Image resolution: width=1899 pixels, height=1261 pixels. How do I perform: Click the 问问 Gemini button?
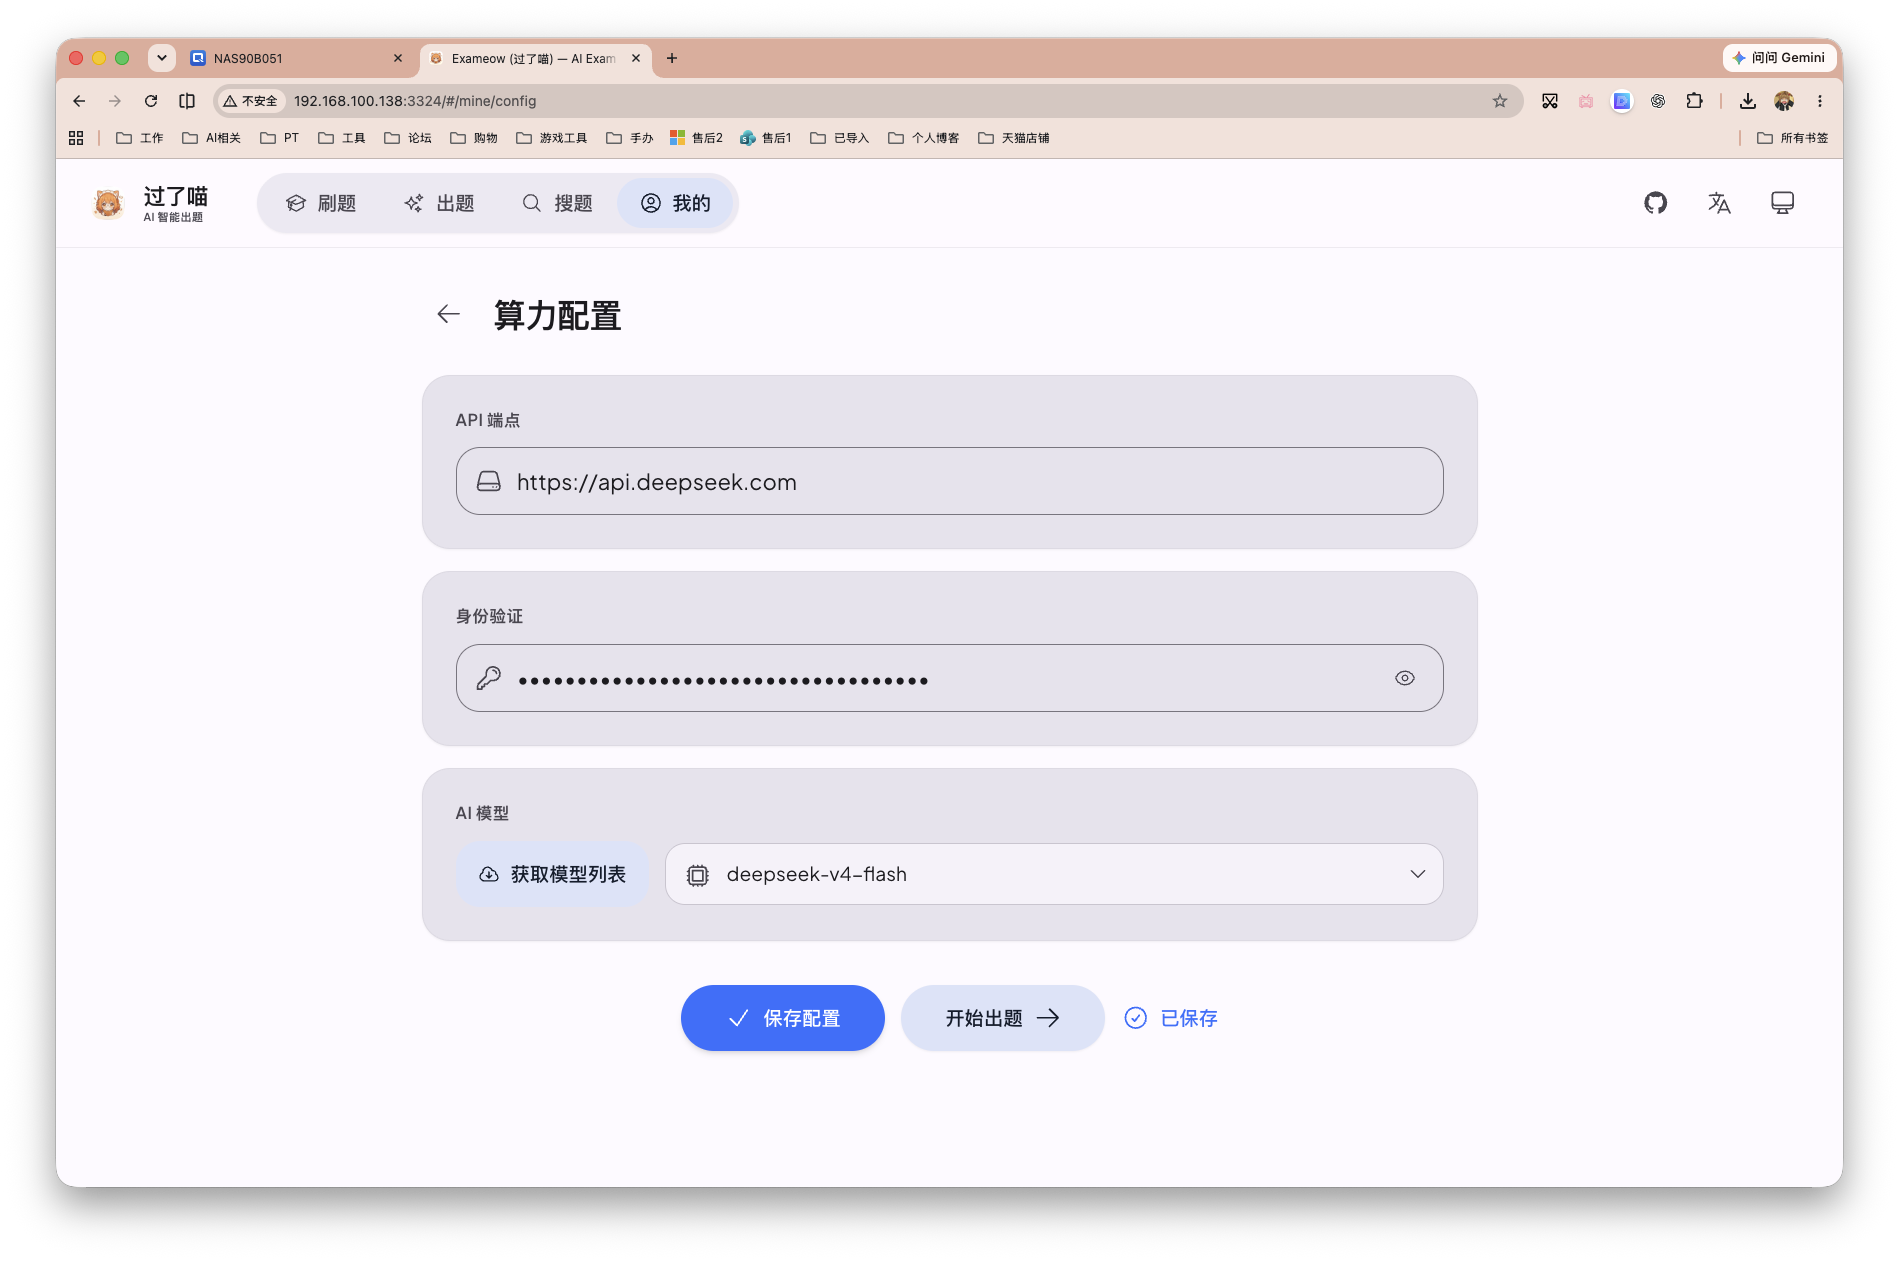(x=1779, y=58)
